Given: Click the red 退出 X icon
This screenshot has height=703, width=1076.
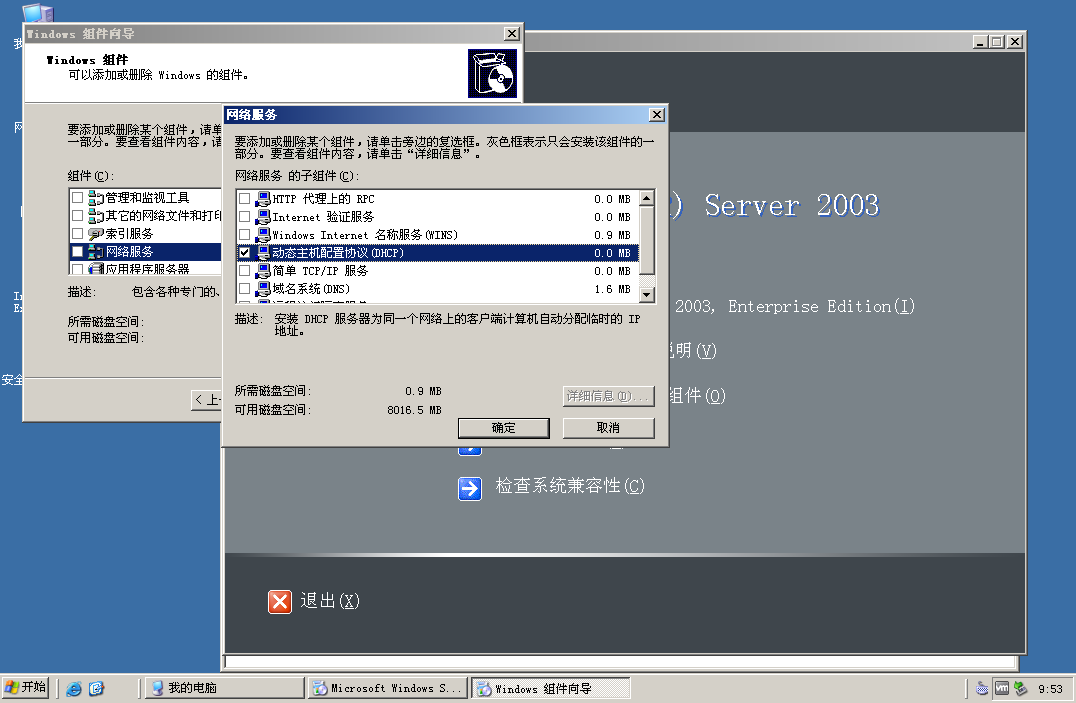Looking at the screenshot, I should (x=280, y=602).
